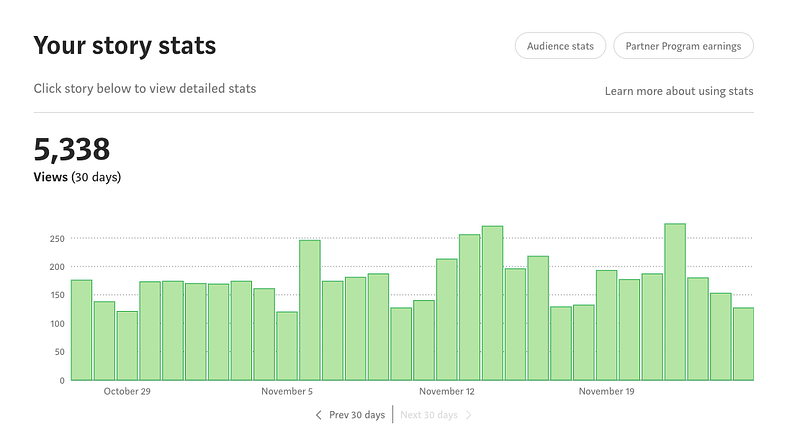Click the October 29 date label
The image size is (800, 434).
pos(127,391)
